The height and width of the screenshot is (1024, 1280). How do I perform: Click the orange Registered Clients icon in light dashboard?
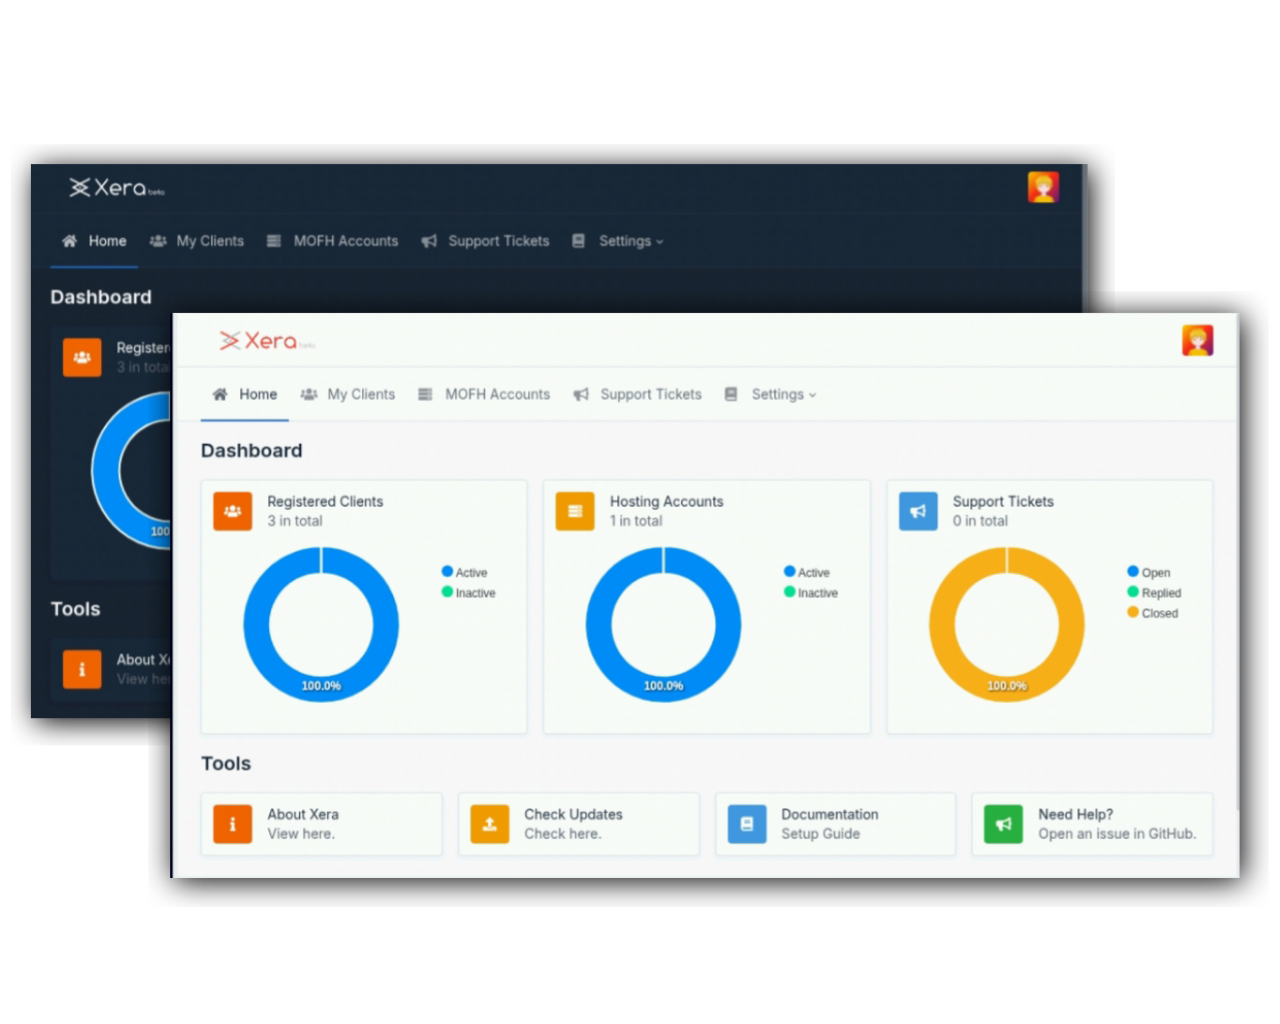coord(232,511)
